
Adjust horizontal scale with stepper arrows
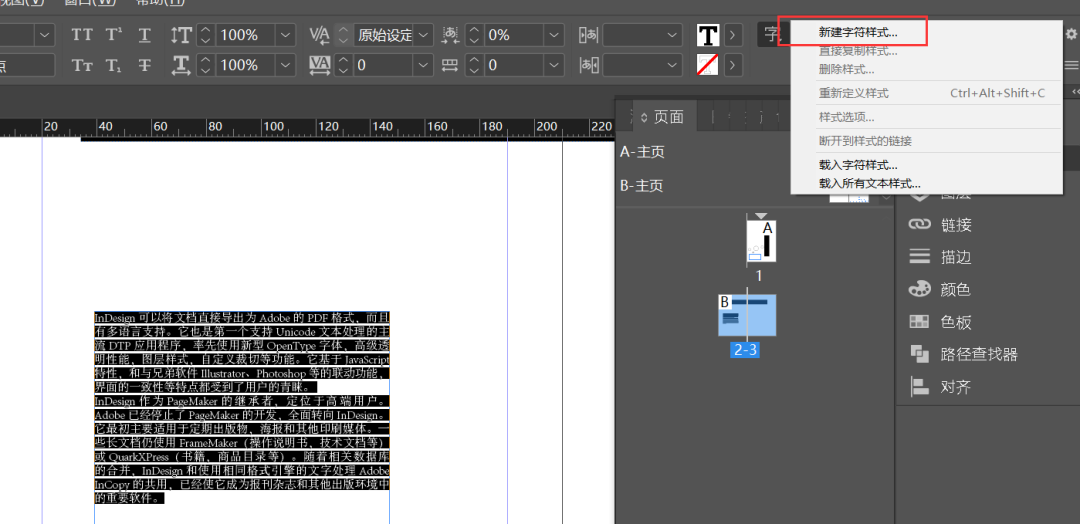click(x=205, y=65)
